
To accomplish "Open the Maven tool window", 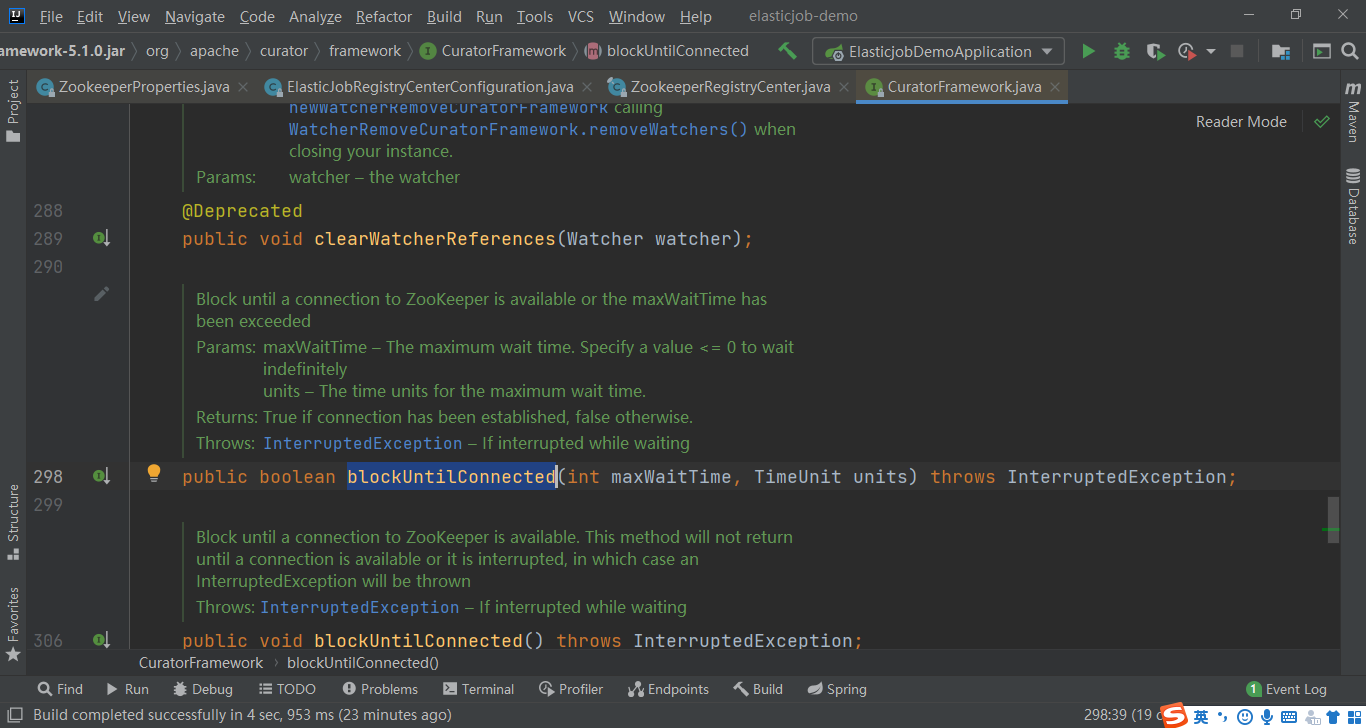I will click(1353, 113).
